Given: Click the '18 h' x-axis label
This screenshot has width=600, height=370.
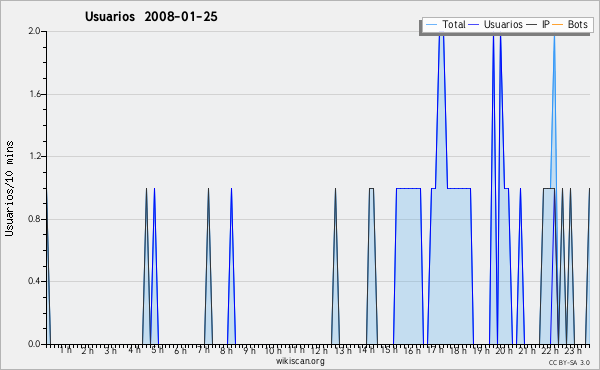Looking at the screenshot, I should pyautogui.click(x=458, y=350).
